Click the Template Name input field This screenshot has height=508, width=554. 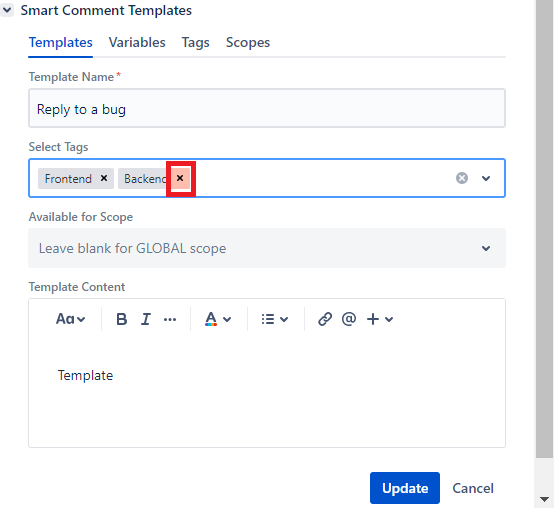pyautogui.click(x=267, y=108)
